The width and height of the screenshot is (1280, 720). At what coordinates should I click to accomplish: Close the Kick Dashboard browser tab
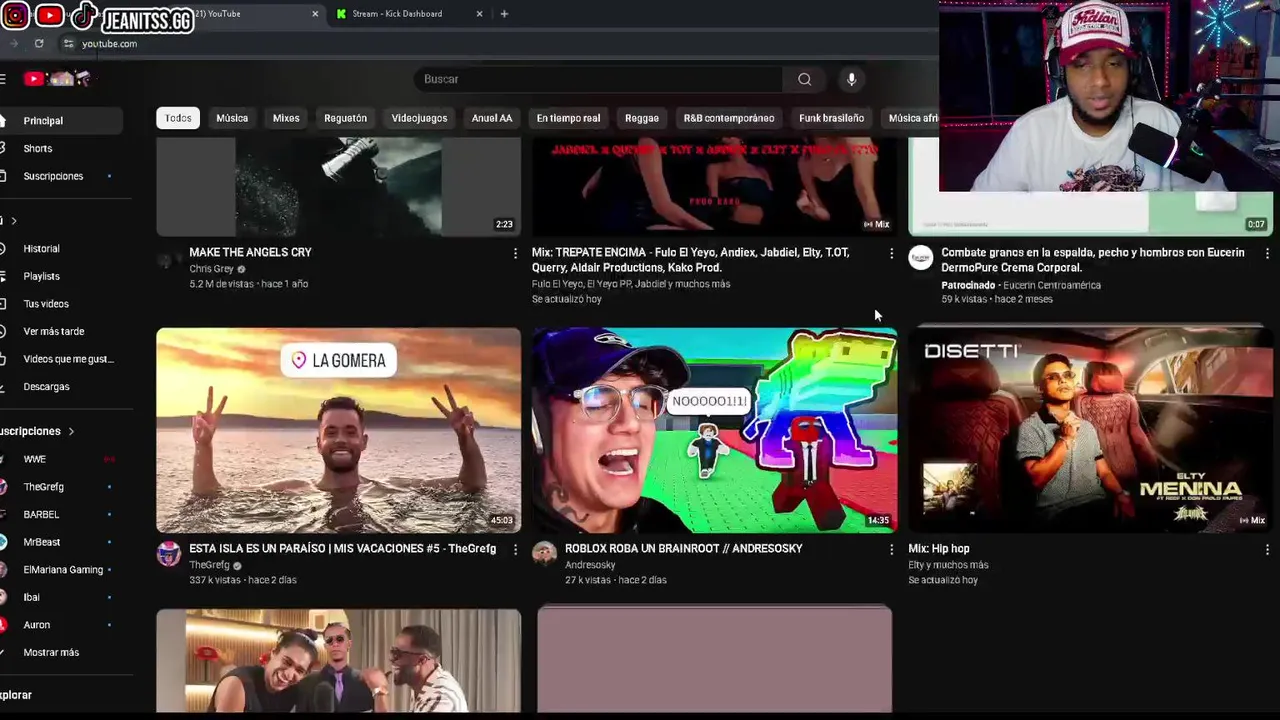[479, 14]
